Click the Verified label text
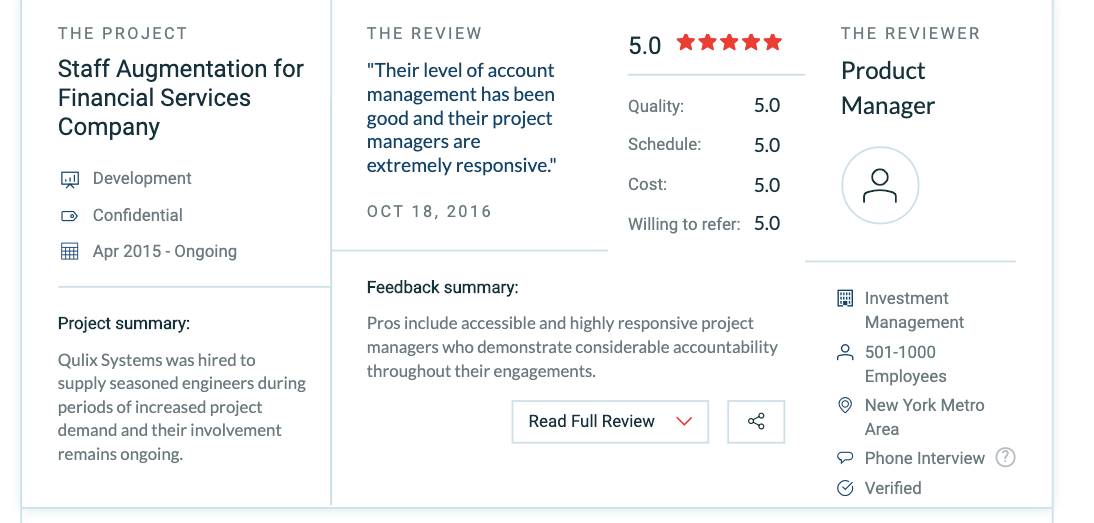 click(893, 488)
